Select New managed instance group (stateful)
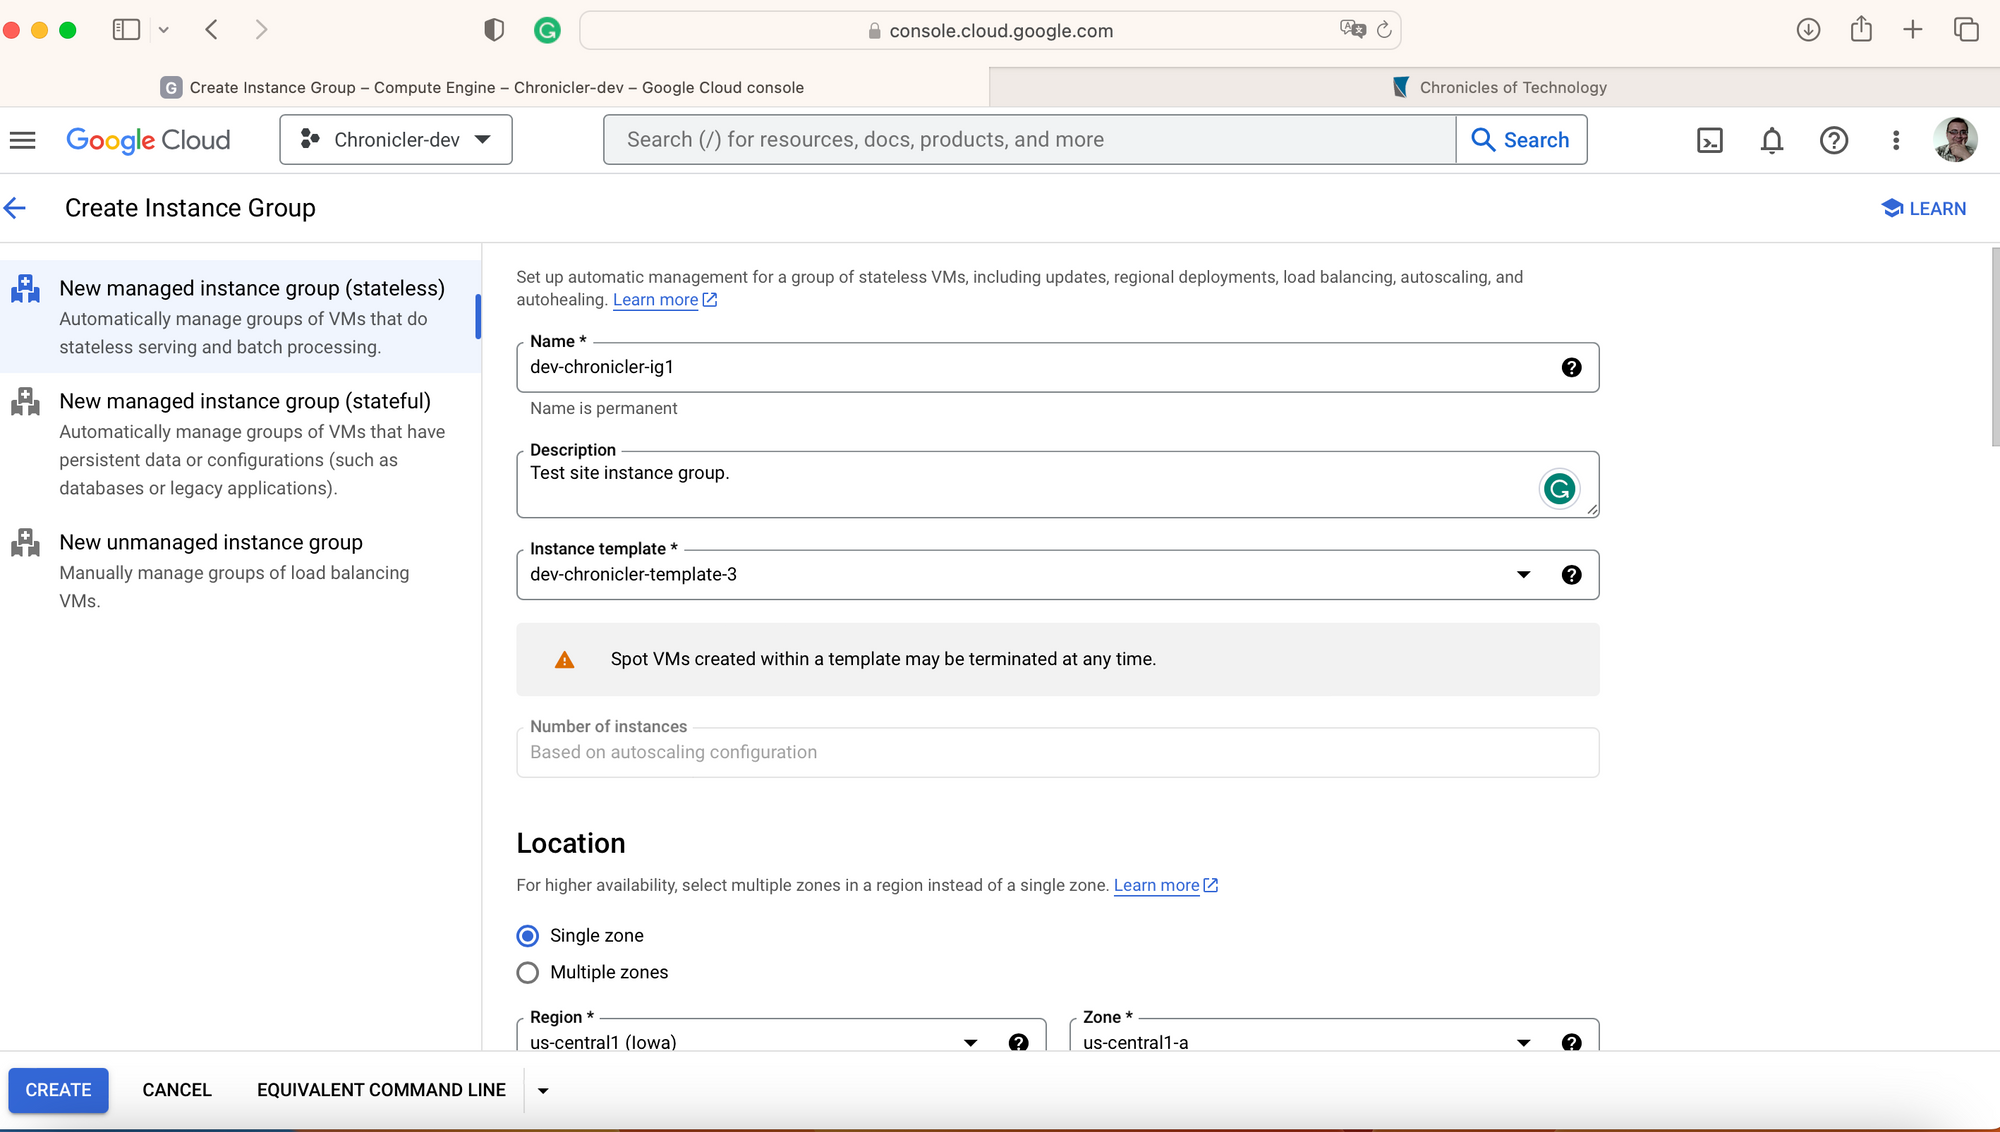2000x1132 pixels. point(245,402)
